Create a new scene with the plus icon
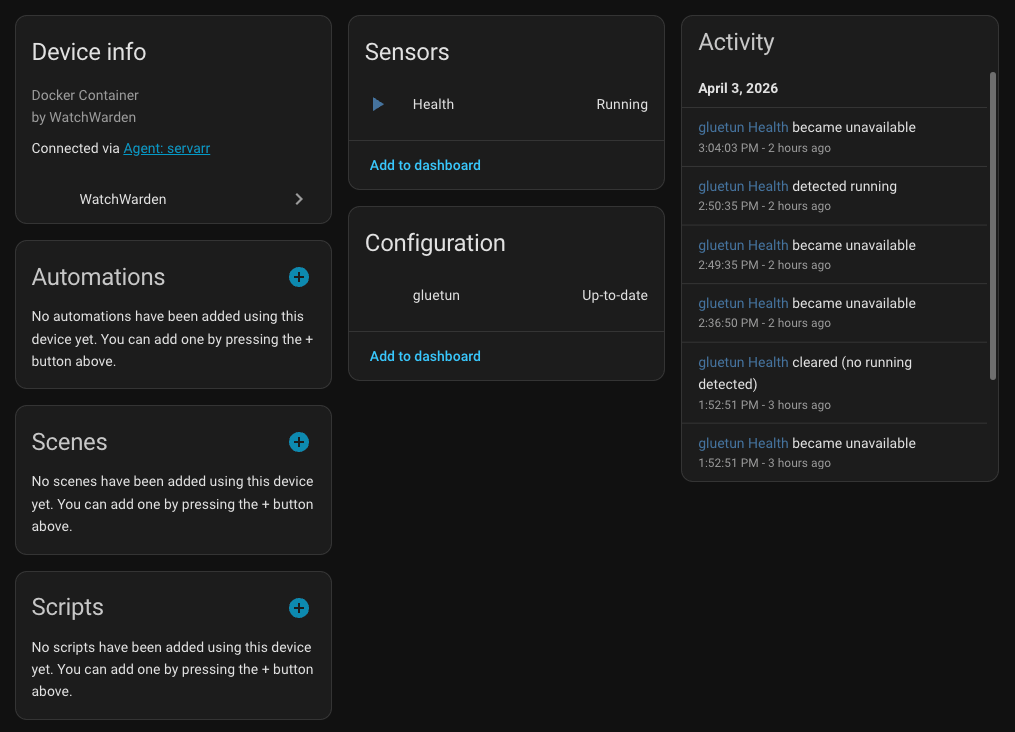Viewport: 1015px width, 732px height. 298,441
